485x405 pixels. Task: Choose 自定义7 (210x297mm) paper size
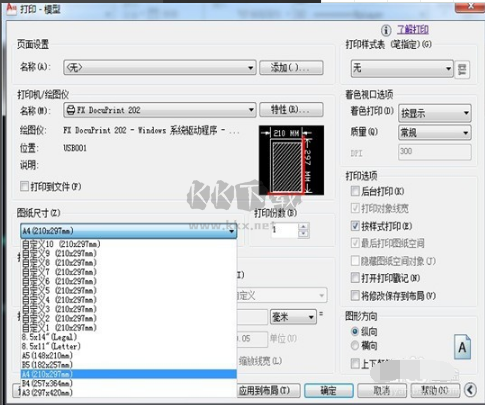(129, 272)
